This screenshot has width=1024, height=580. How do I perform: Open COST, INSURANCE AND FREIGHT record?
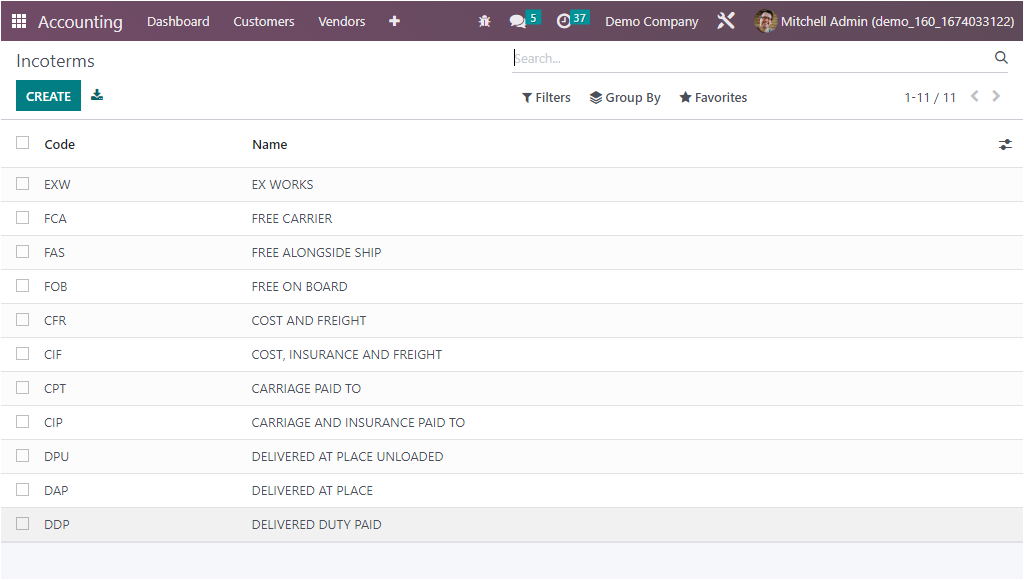click(347, 355)
